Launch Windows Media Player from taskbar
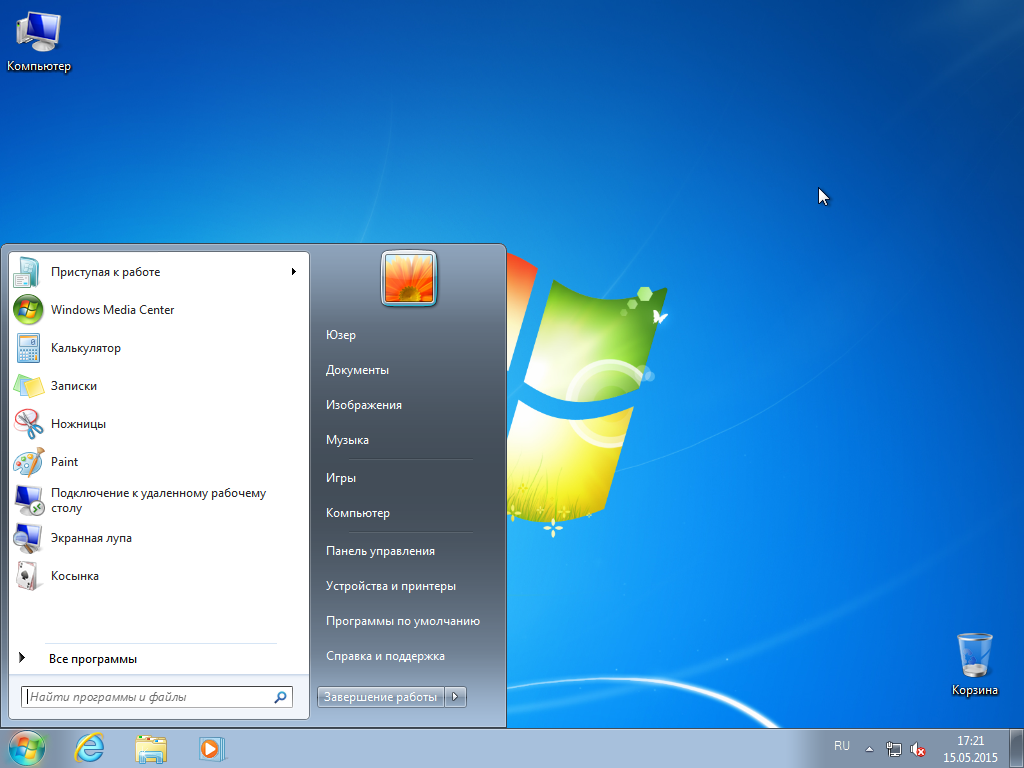Viewport: 1024px width, 768px height. tap(211, 748)
